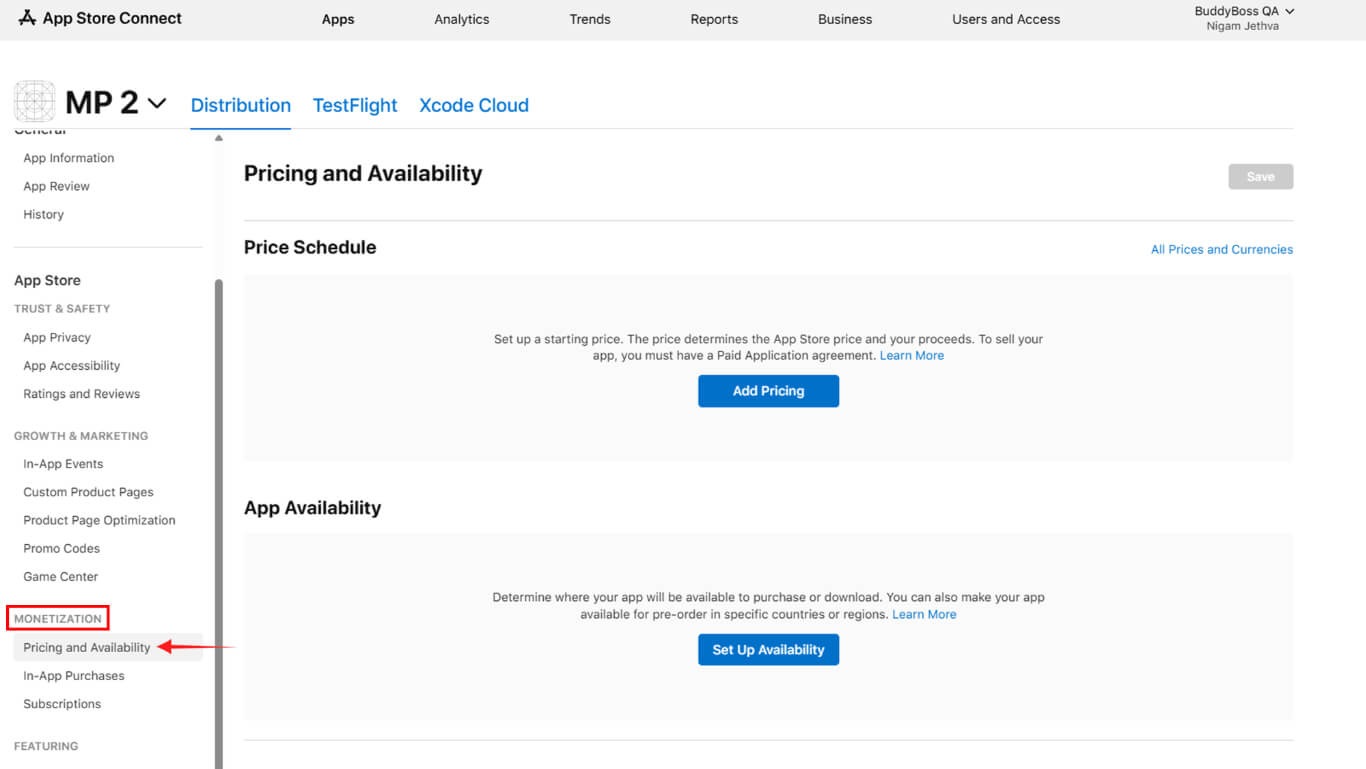The height and width of the screenshot is (769, 1366).
Task: Click the App Store Connect logo icon
Action: point(27,18)
